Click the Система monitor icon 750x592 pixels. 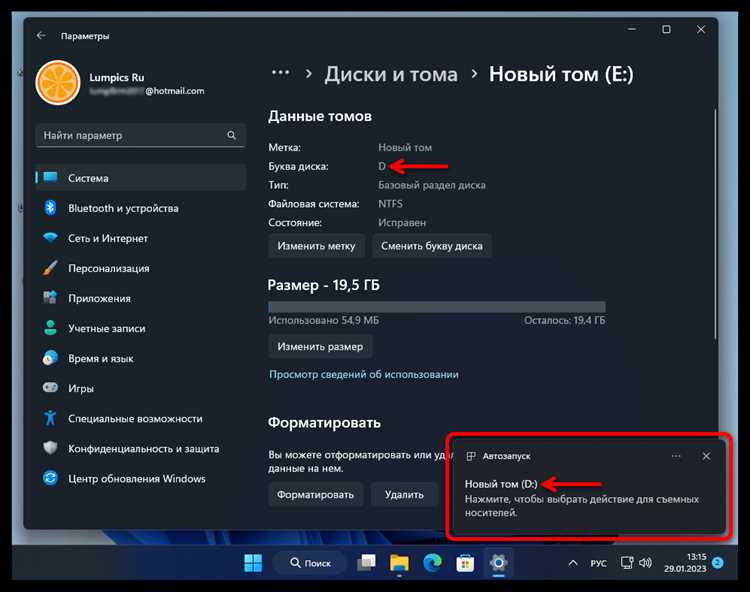pyautogui.click(x=50, y=177)
